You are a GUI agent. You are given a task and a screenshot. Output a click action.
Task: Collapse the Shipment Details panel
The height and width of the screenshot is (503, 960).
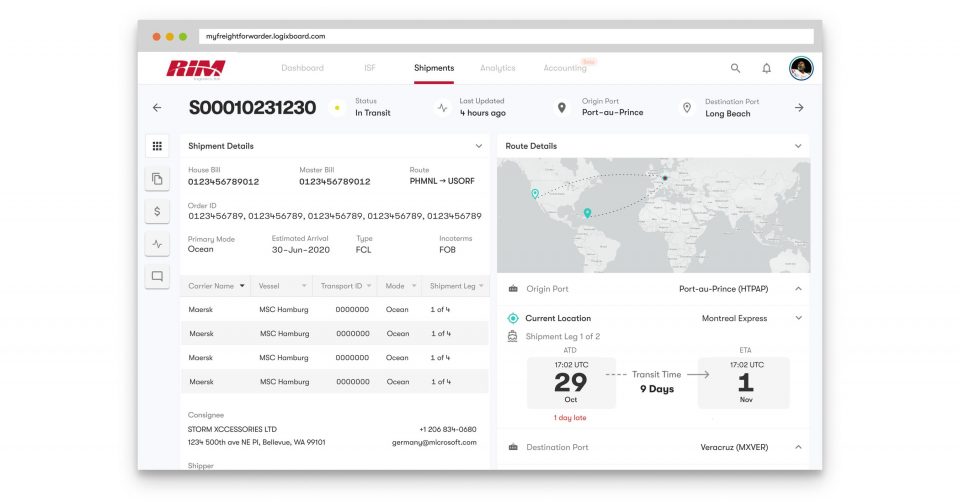pyautogui.click(x=478, y=146)
